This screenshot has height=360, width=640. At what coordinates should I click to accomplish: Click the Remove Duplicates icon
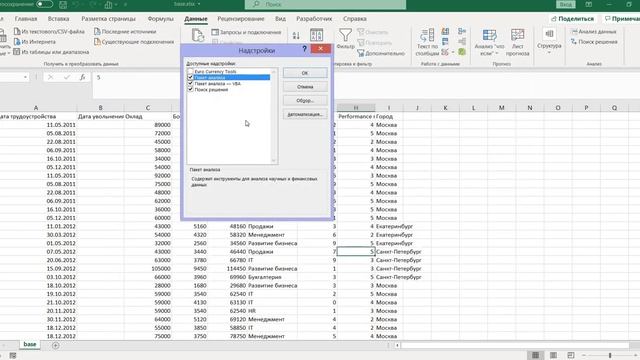point(445,42)
